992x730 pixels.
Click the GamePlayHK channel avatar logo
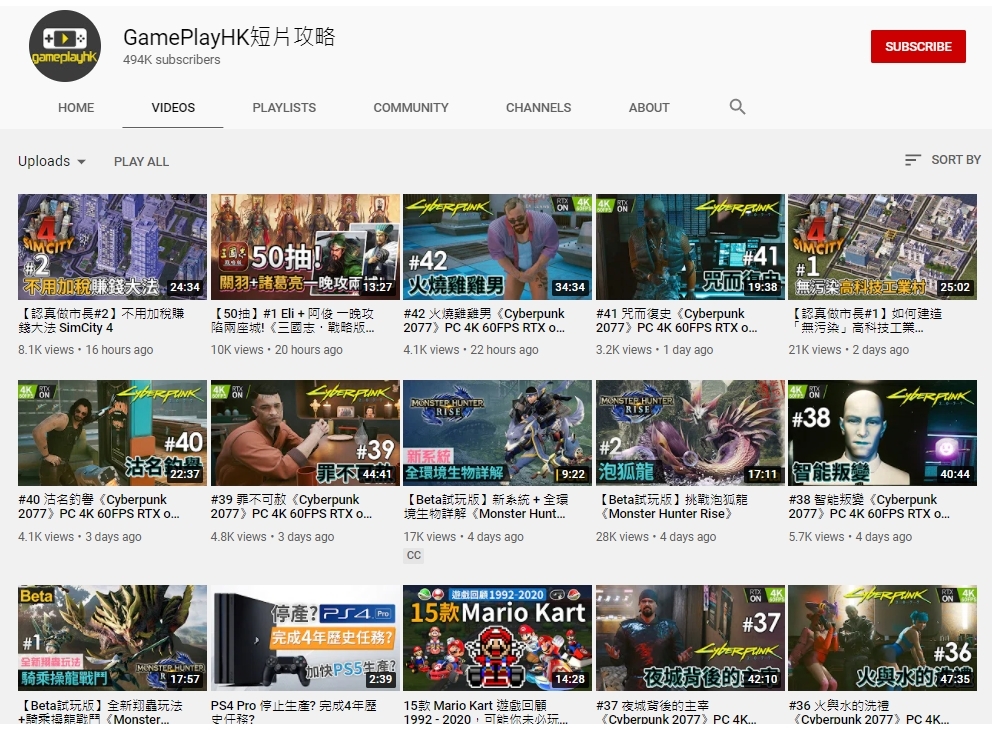coord(65,46)
